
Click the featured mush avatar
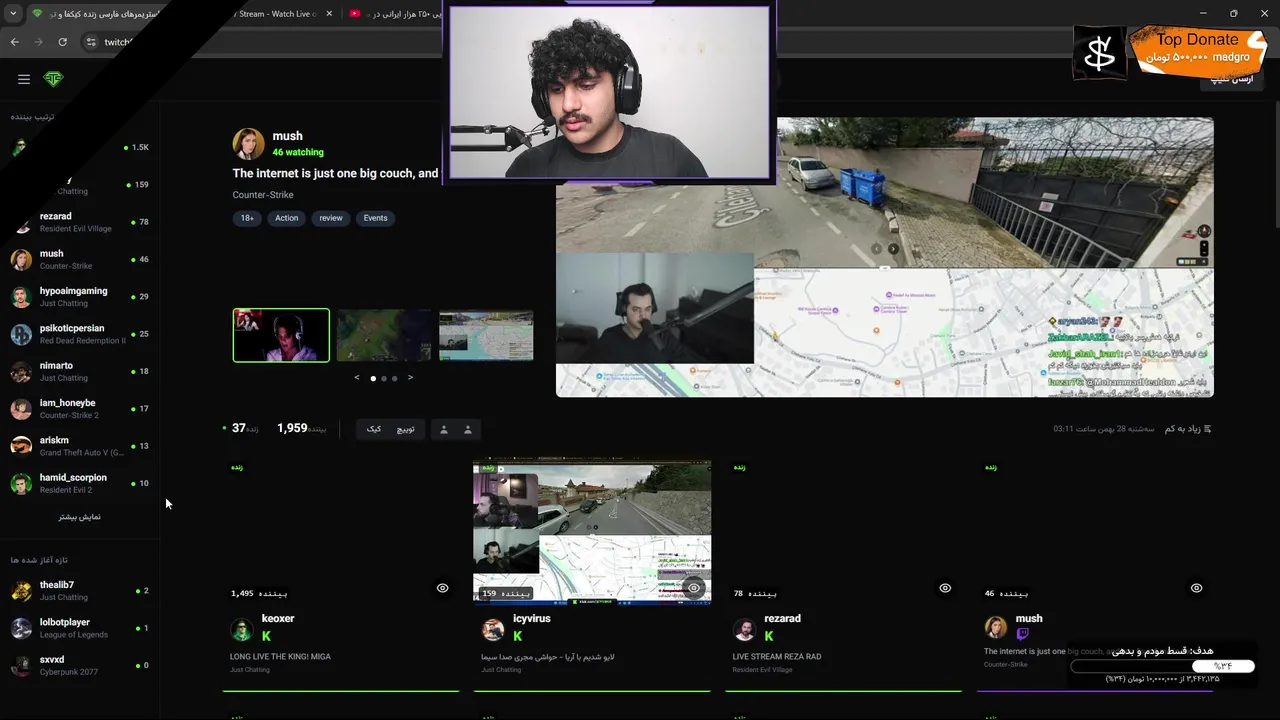249,144
